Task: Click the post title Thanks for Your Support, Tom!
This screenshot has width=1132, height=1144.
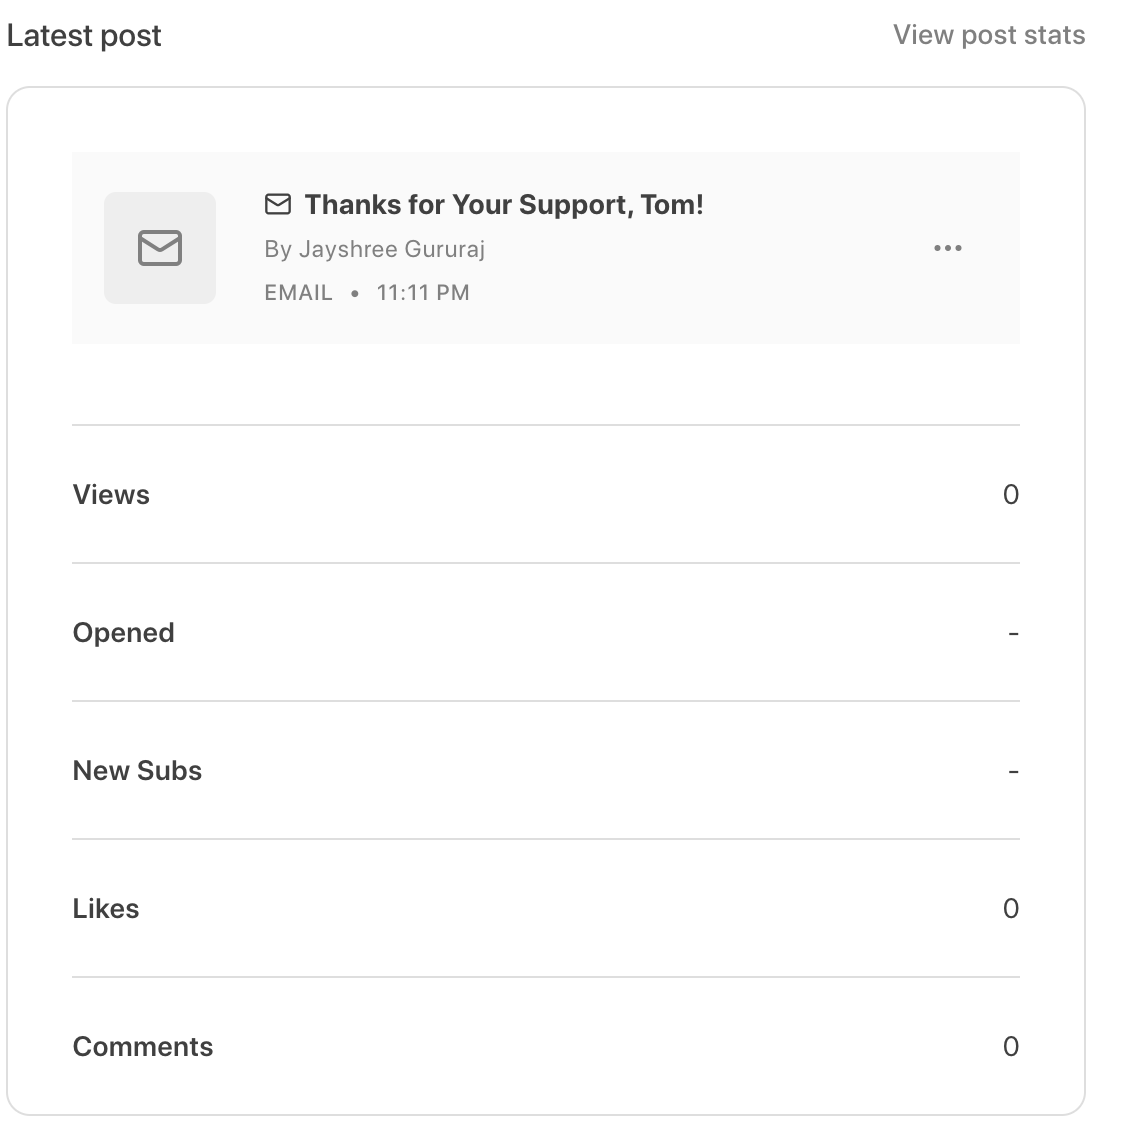Action: [504, 204]
